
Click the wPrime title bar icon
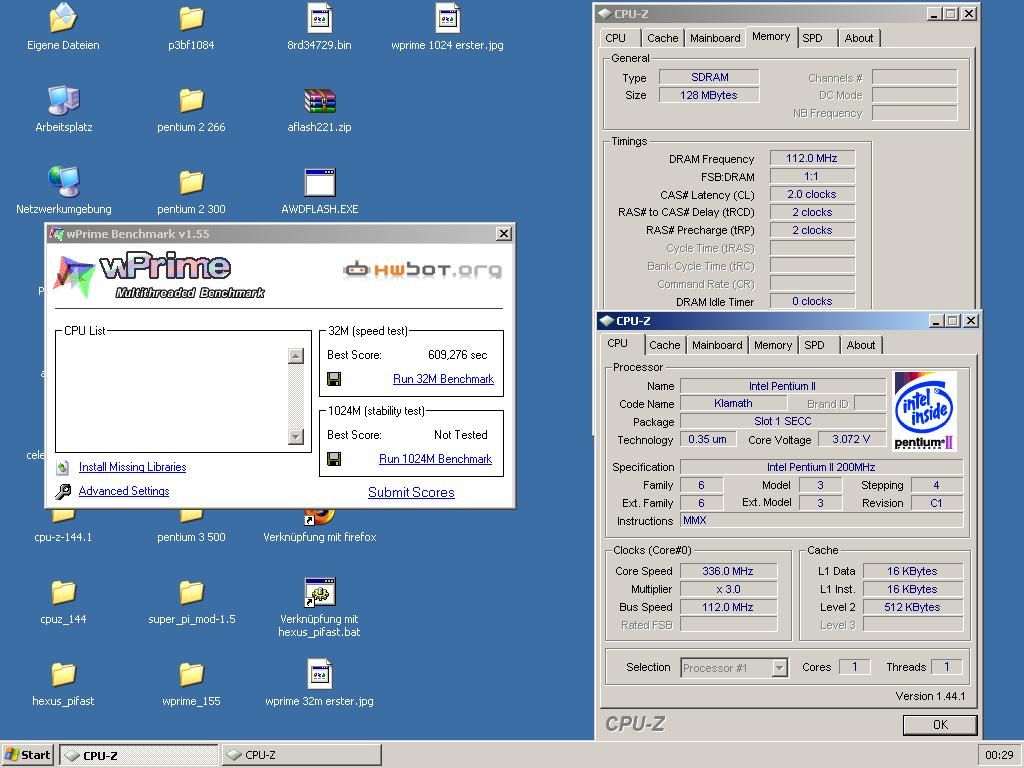[x=57, y=234]
